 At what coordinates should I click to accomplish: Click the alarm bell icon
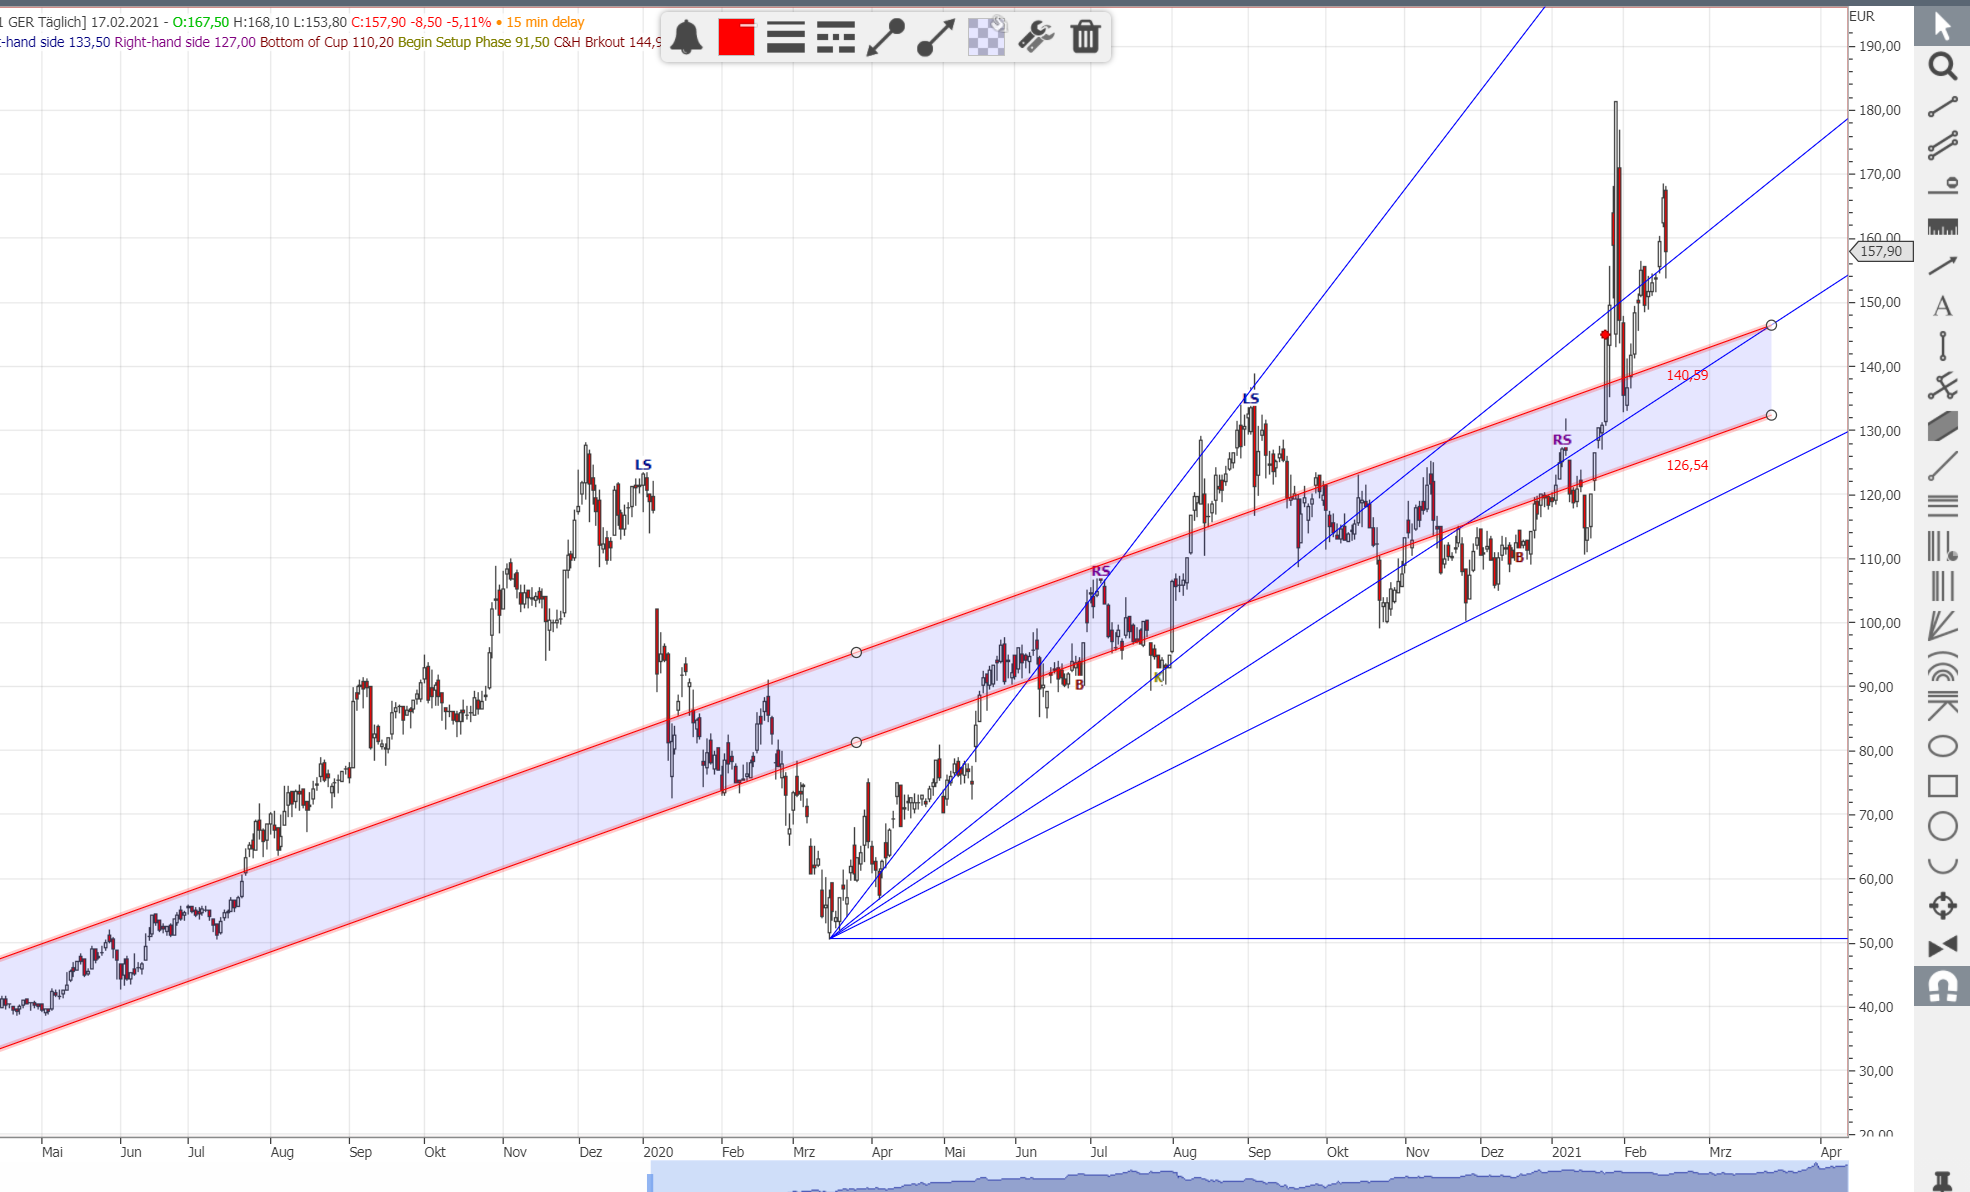click(686, 37)
